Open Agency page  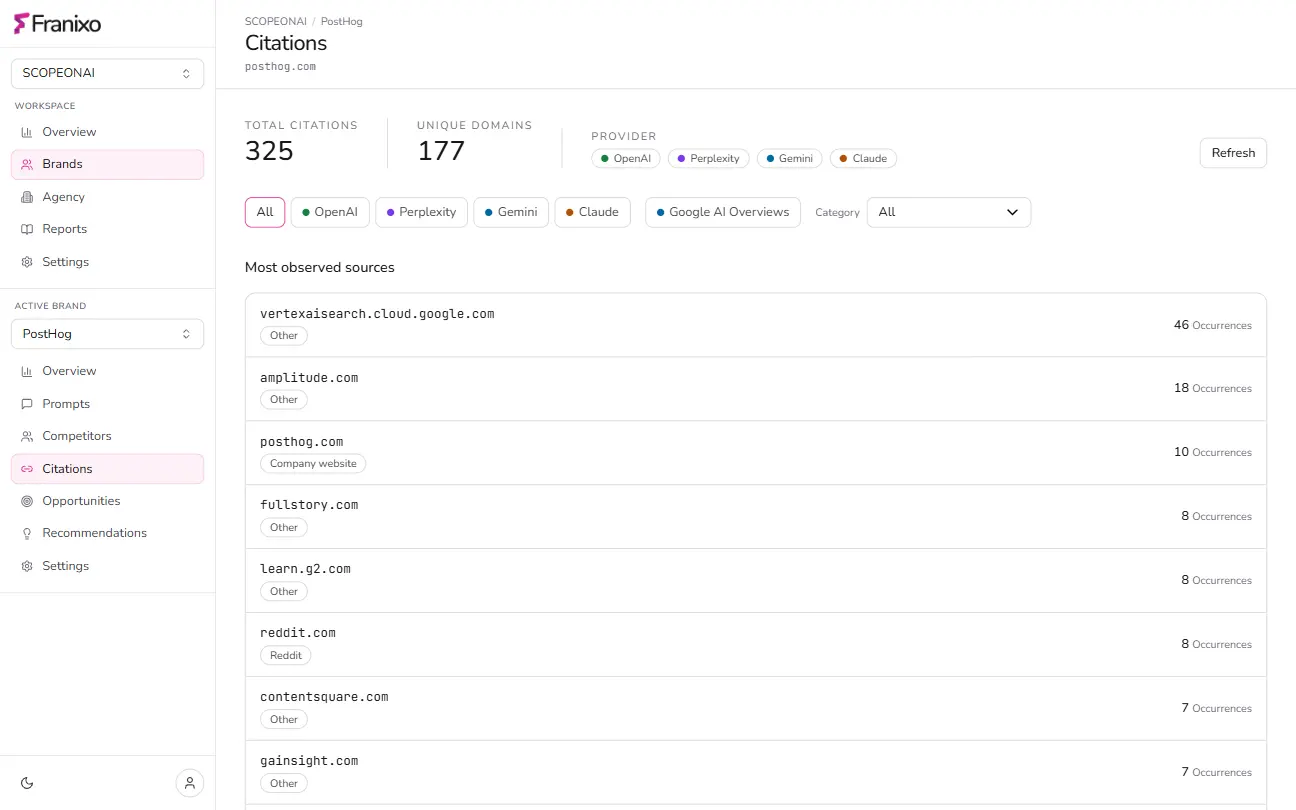pyautogui.click(x=107, y=197)
